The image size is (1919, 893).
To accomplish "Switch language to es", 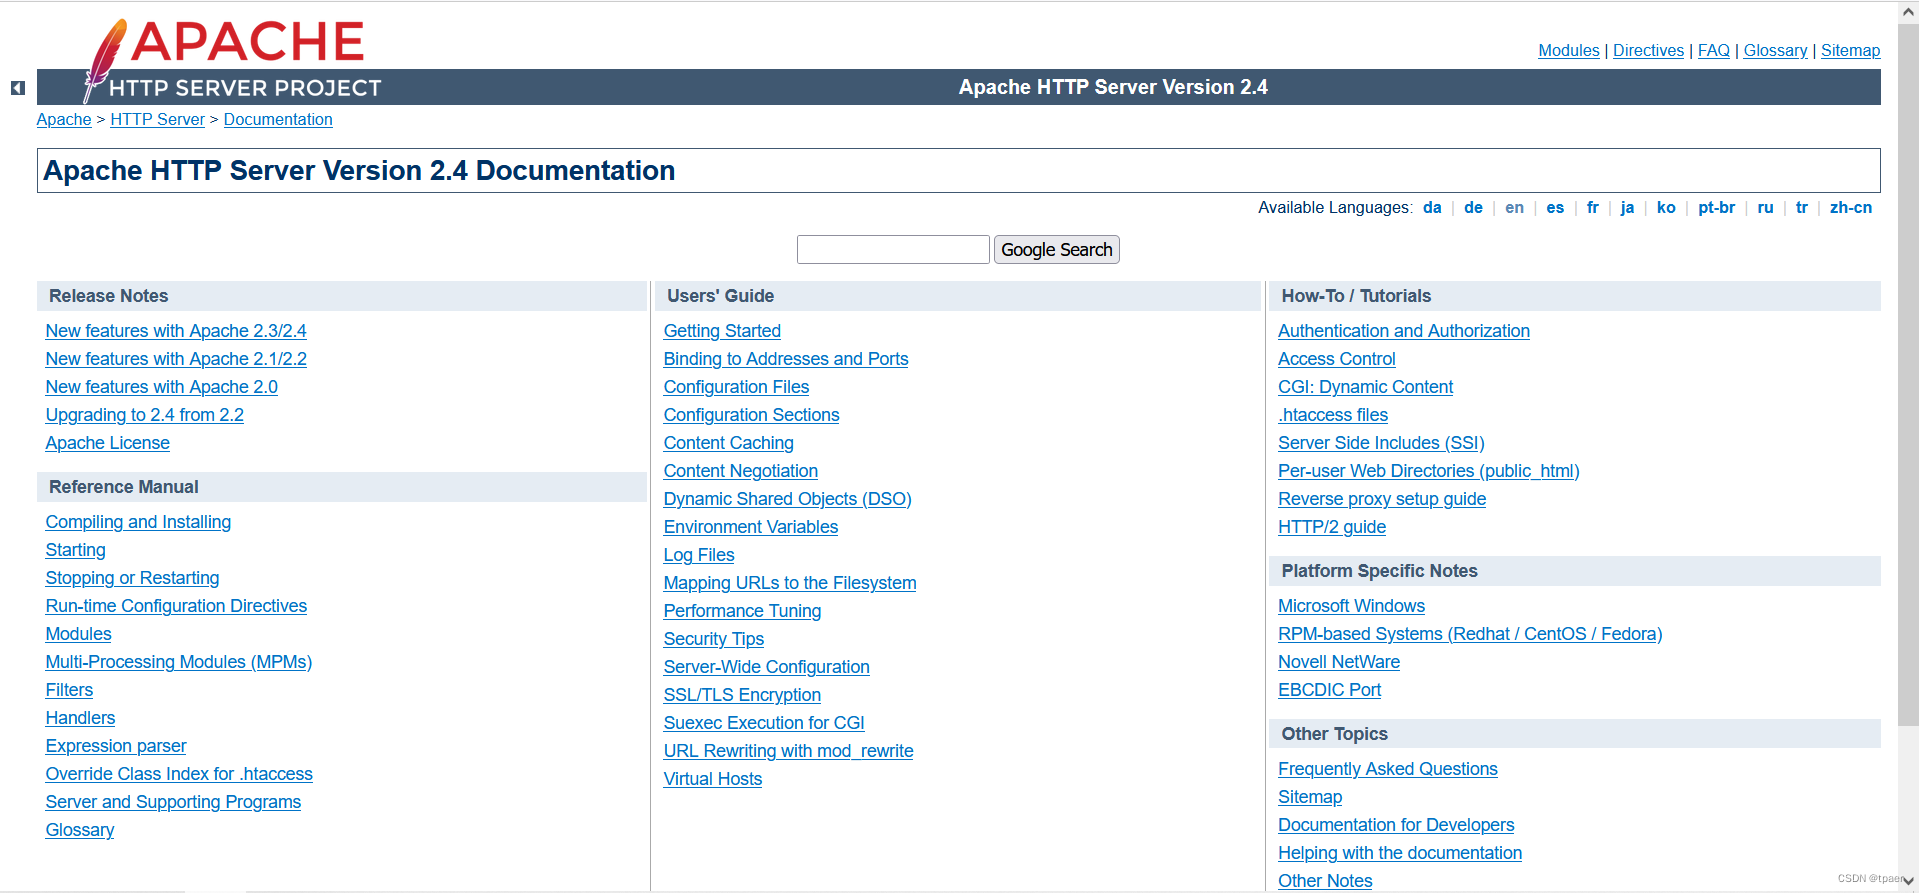I will (x=1555, y=207).
